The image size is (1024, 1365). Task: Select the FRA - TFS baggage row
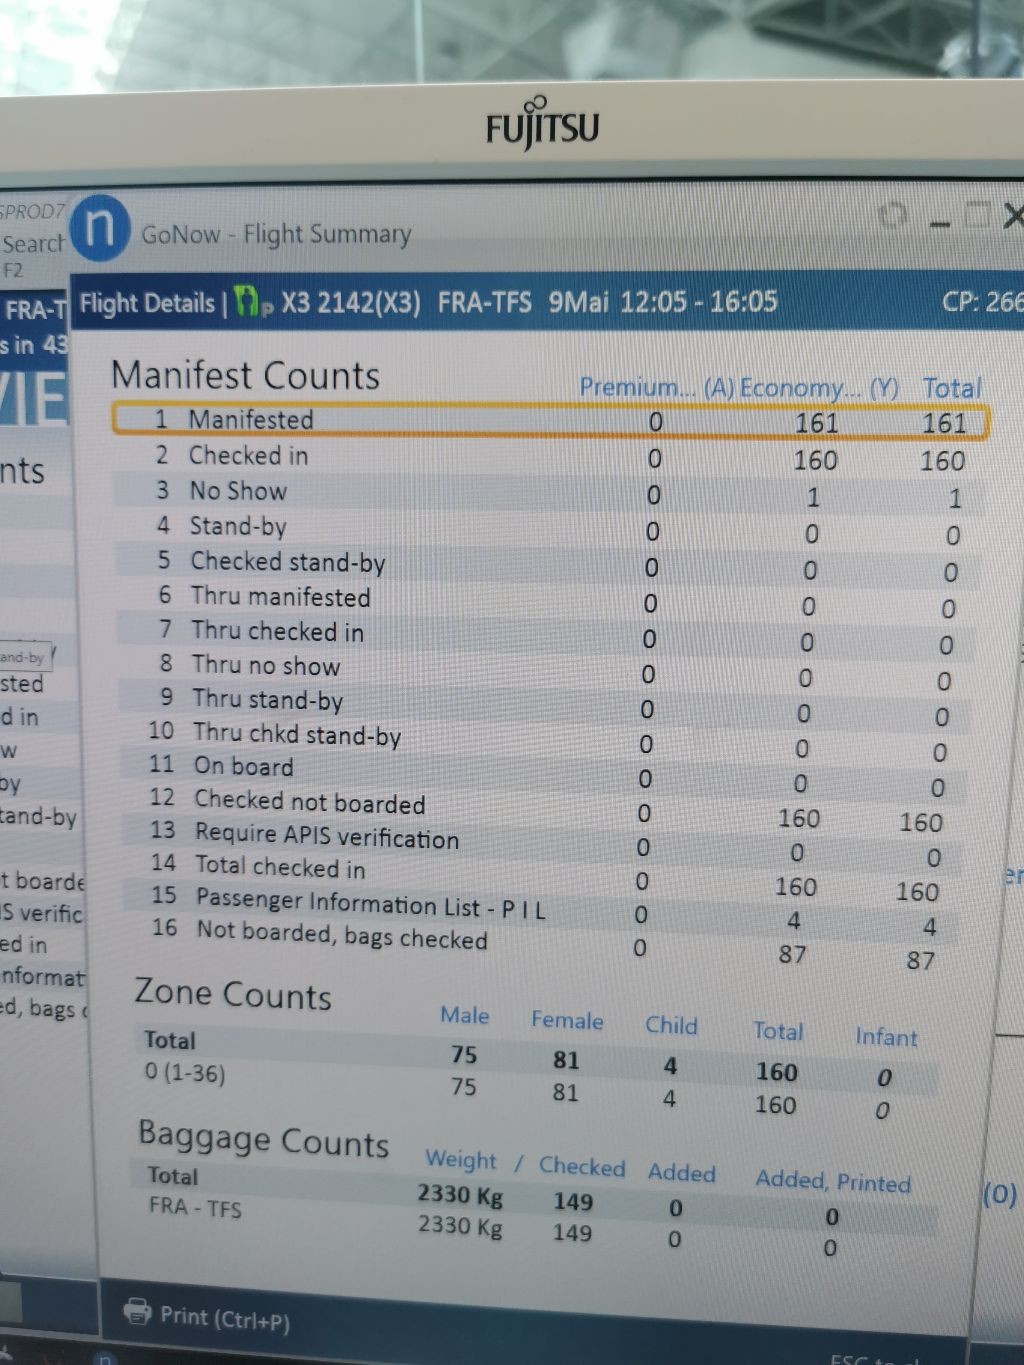(195, 1207)
